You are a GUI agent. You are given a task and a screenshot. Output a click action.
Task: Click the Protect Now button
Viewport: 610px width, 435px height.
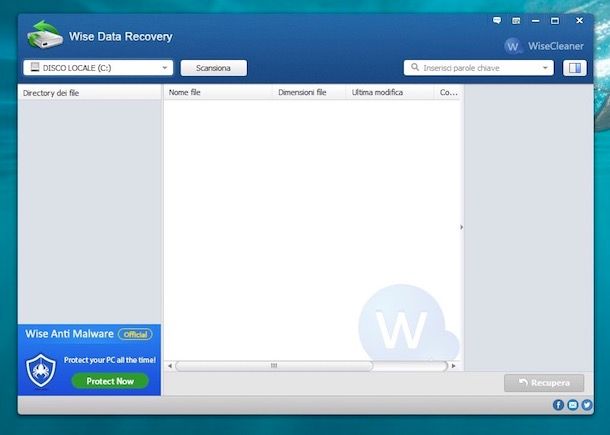110,381
